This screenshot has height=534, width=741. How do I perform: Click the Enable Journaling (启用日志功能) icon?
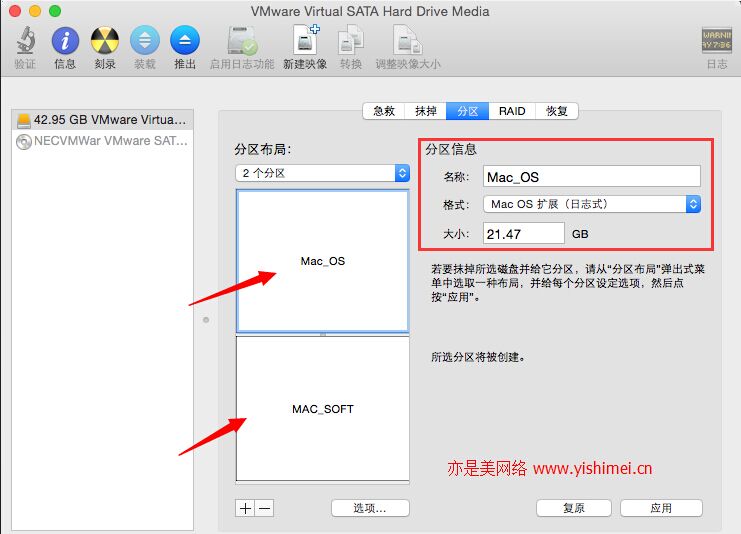click(x=242, y=41)
